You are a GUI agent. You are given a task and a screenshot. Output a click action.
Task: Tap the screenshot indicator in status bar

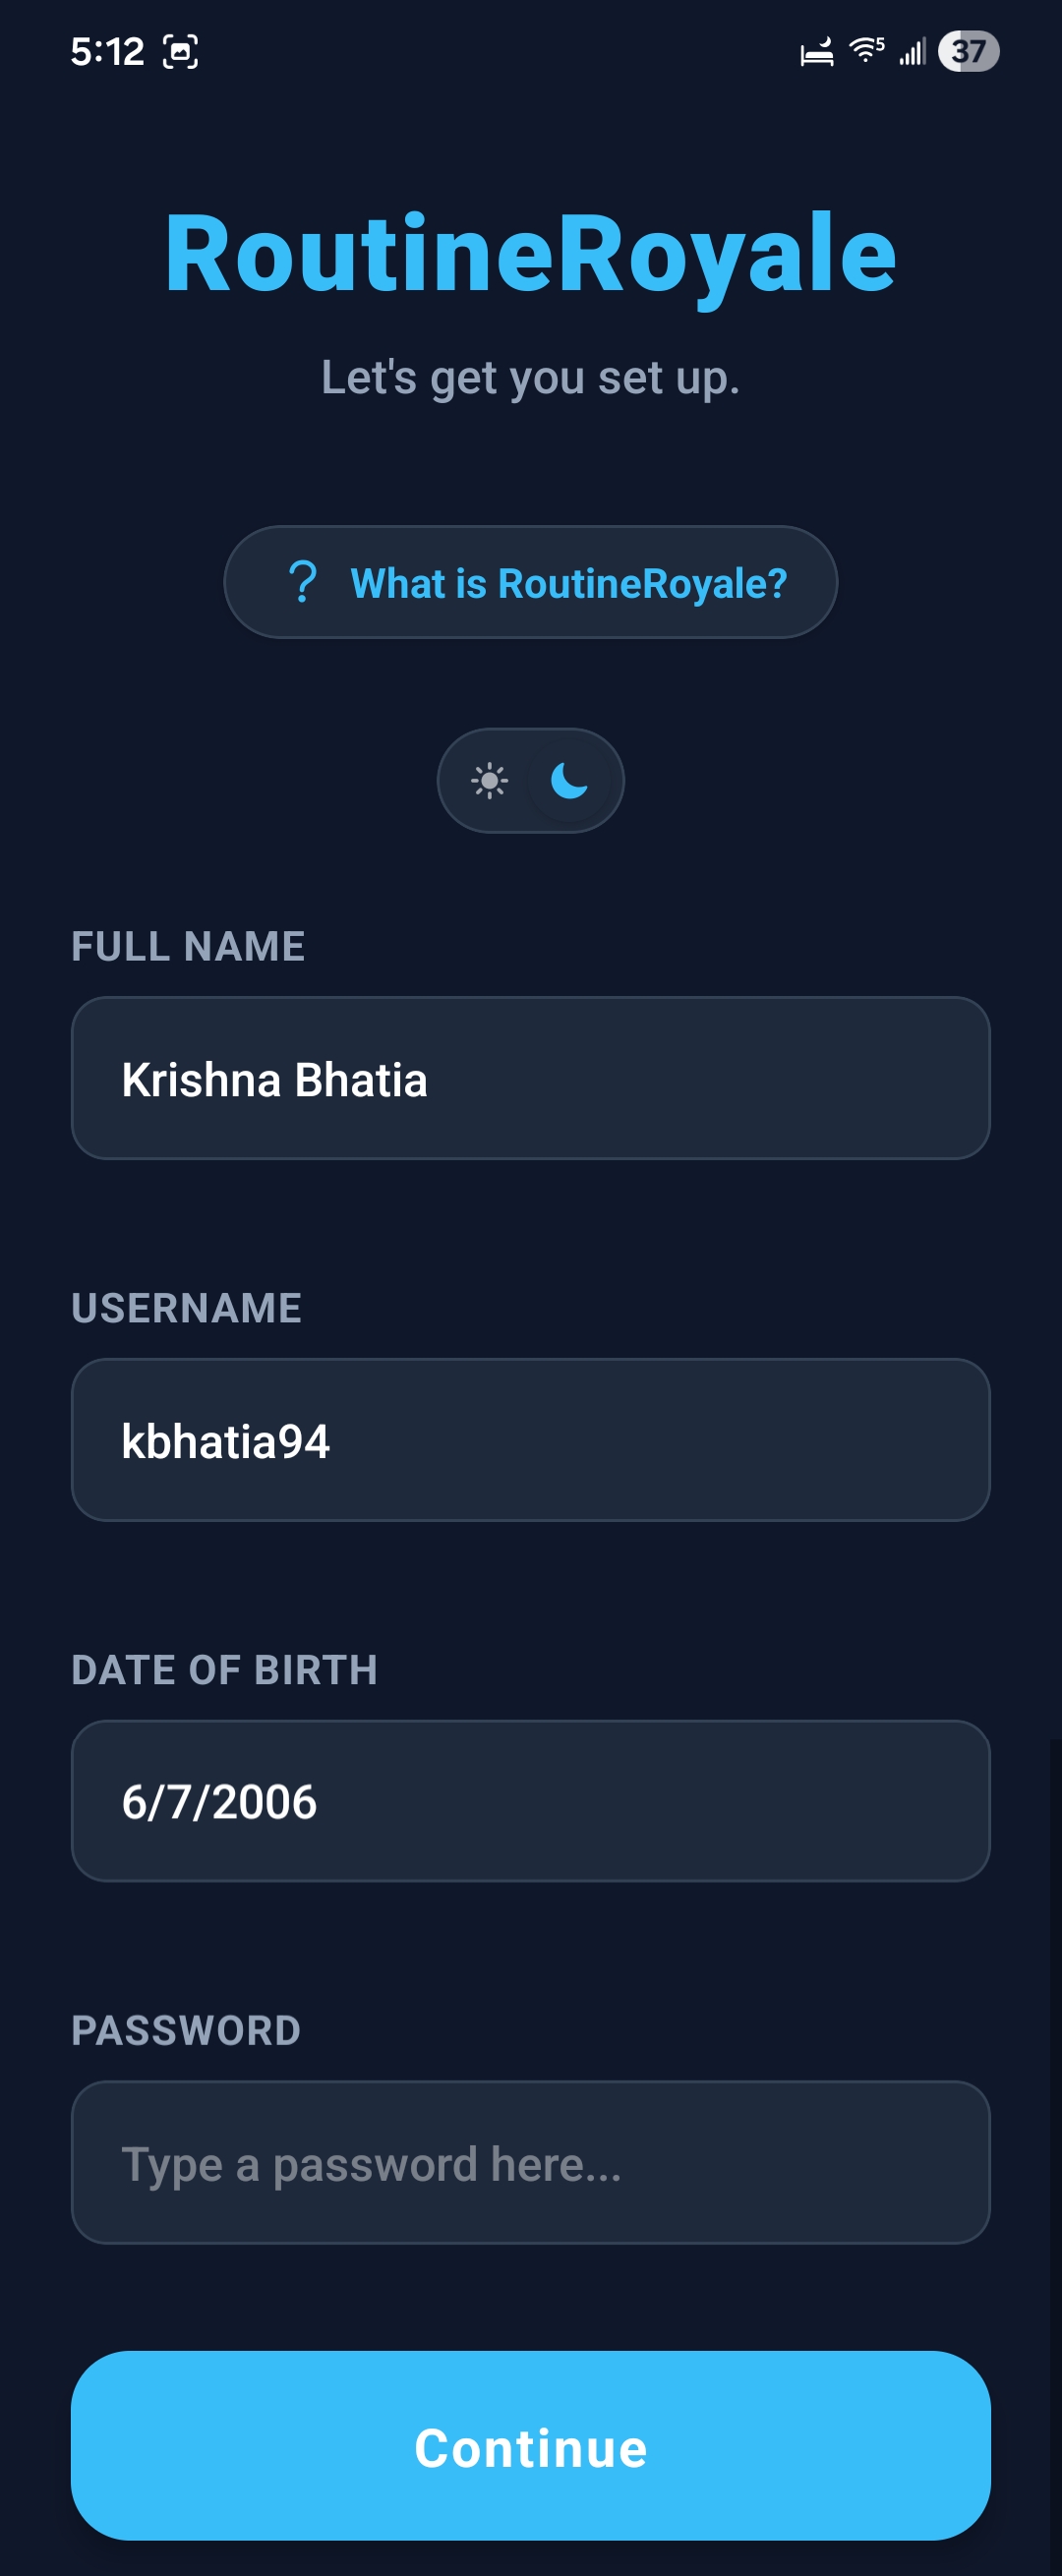pos(180,51)
